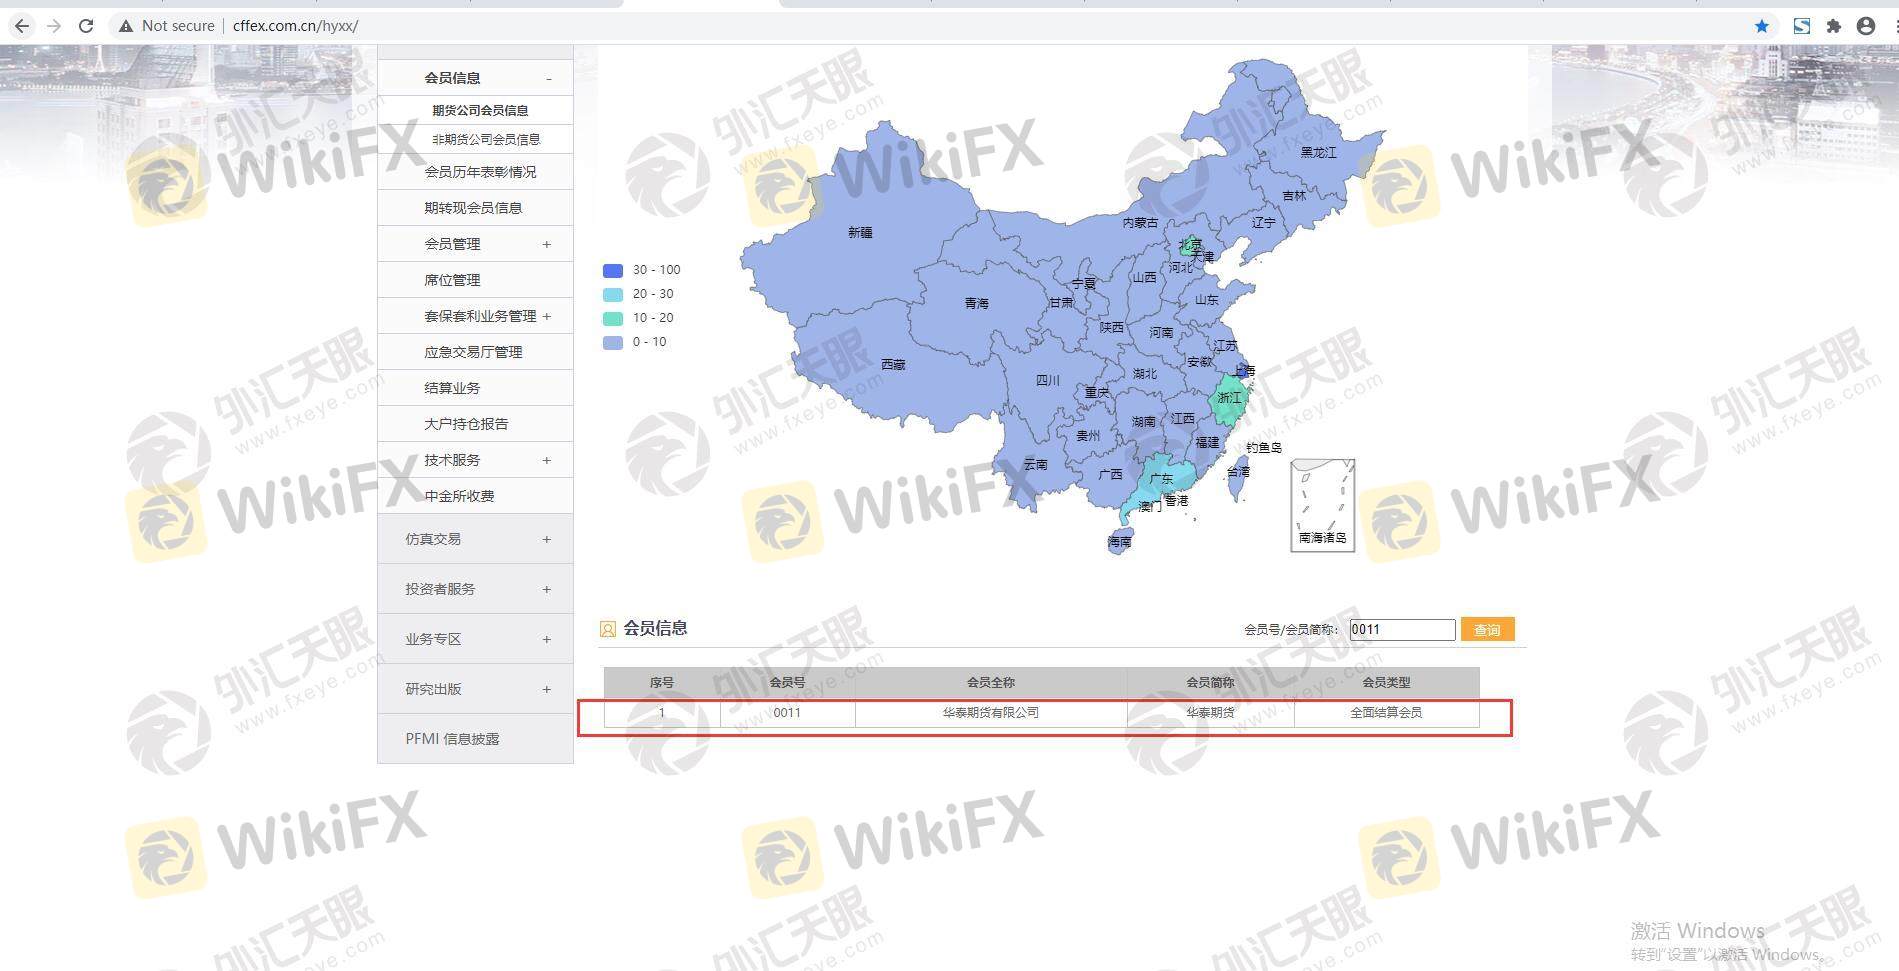Open 会员历年表彰情况 menu item
The image size is (1899, 971).
480,172
